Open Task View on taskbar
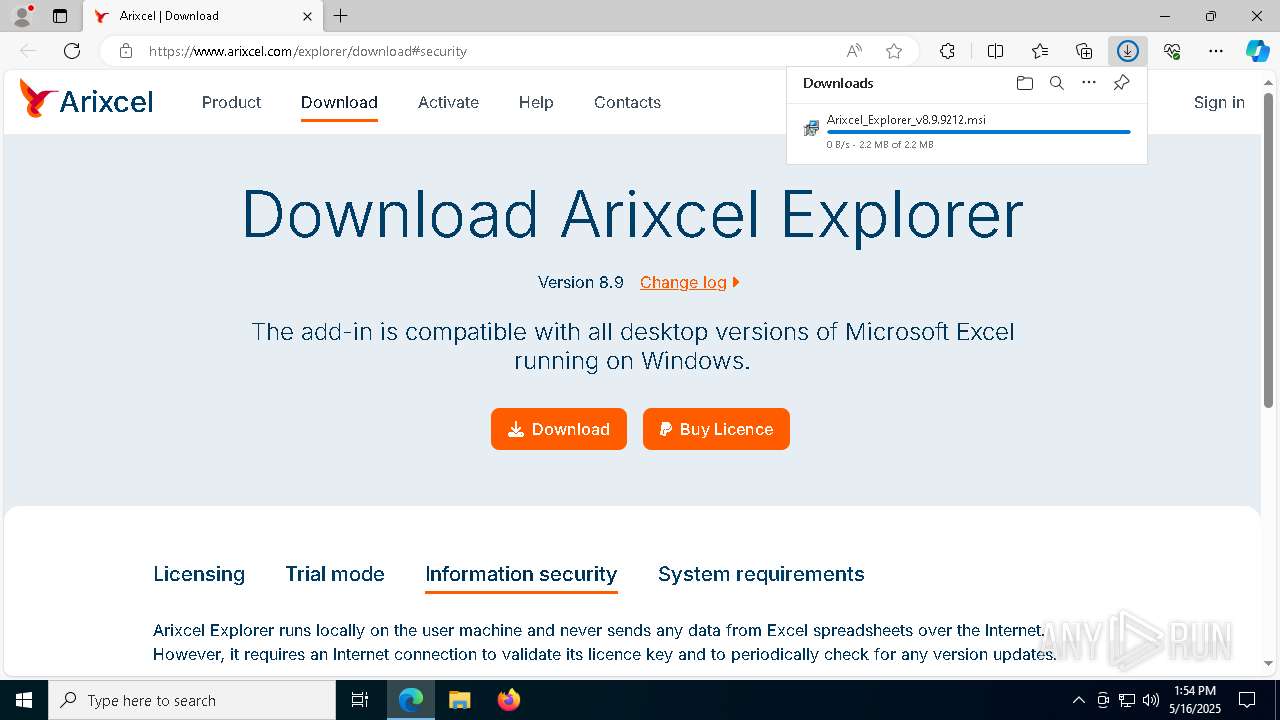 360,700
